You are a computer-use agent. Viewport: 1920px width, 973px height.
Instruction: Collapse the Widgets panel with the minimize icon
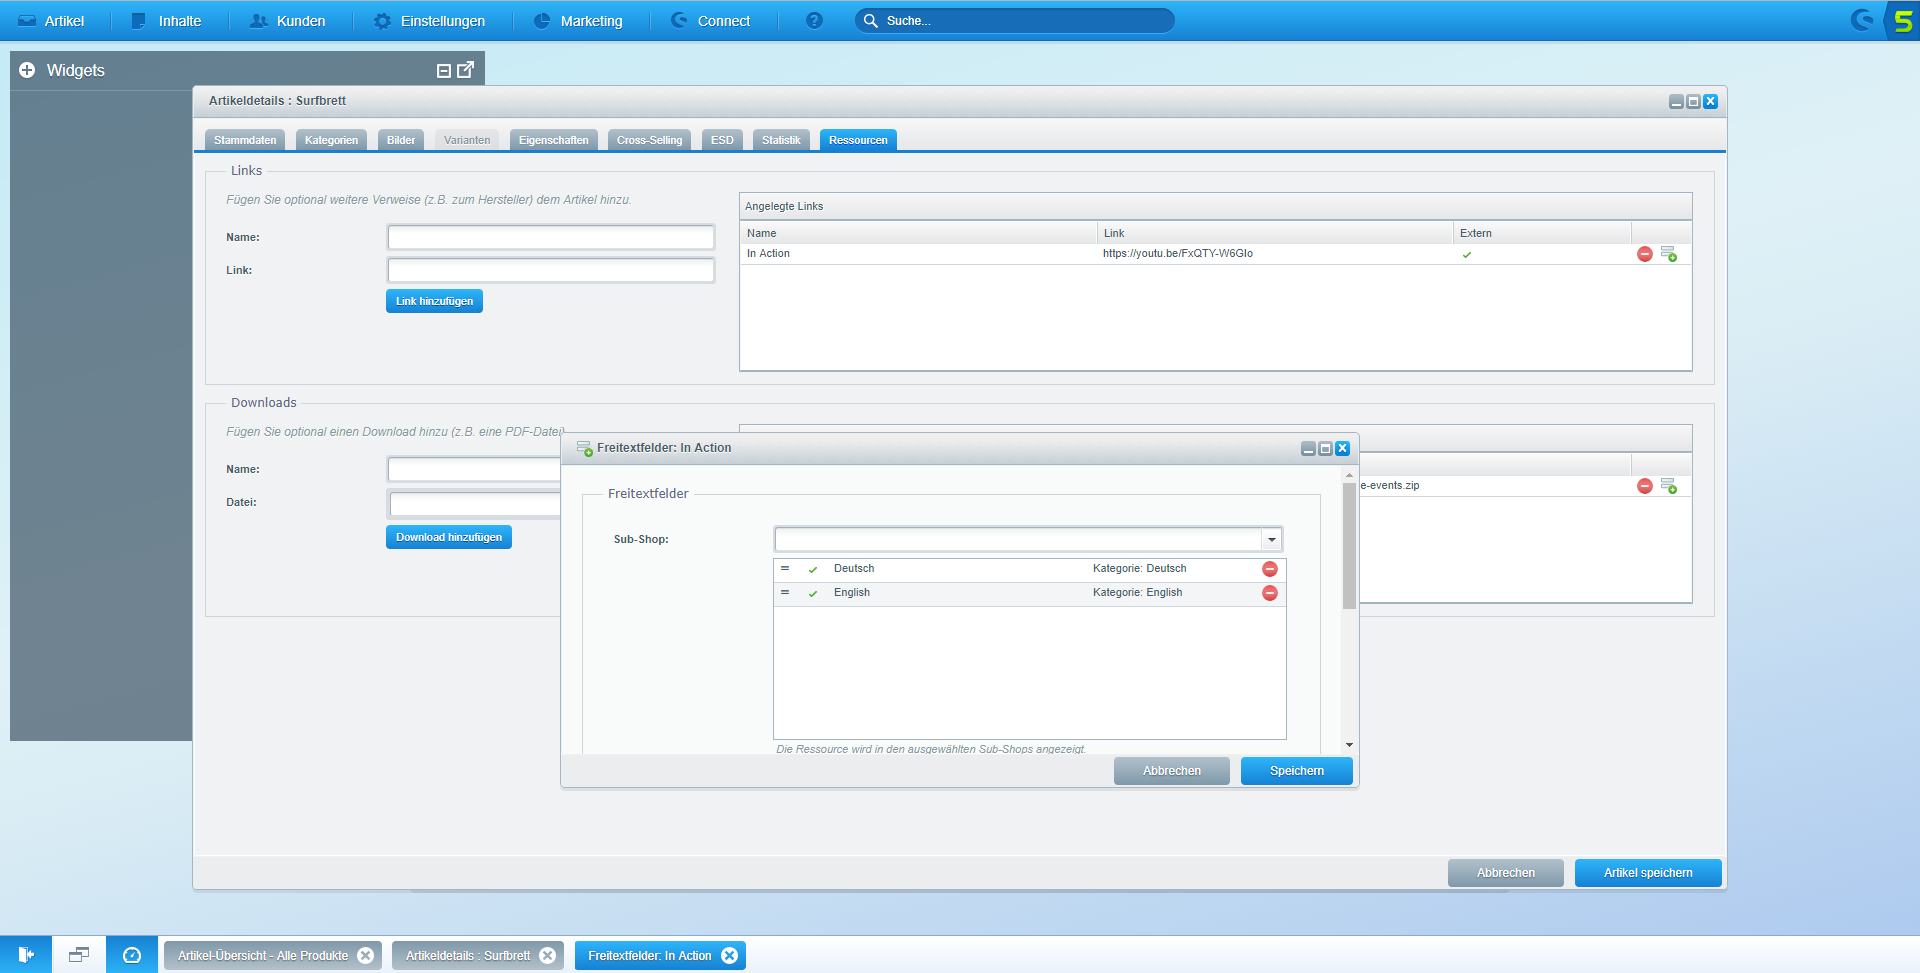pyautogui.click(x=444, y=71)
